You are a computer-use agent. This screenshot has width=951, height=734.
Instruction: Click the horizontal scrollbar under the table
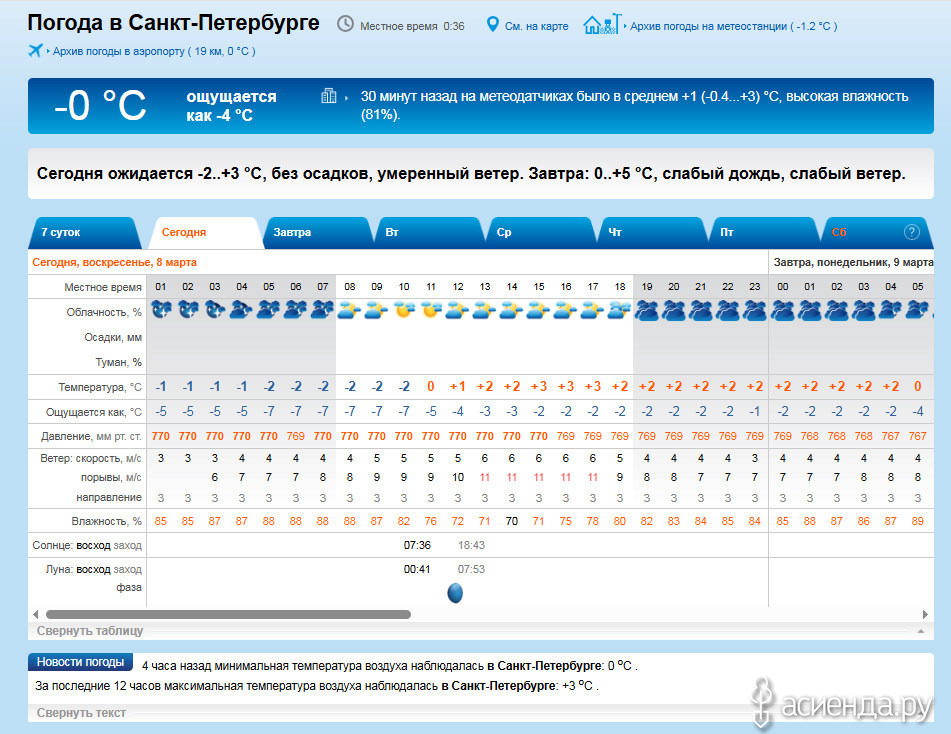pyautogui.click(x=228, y=614)
